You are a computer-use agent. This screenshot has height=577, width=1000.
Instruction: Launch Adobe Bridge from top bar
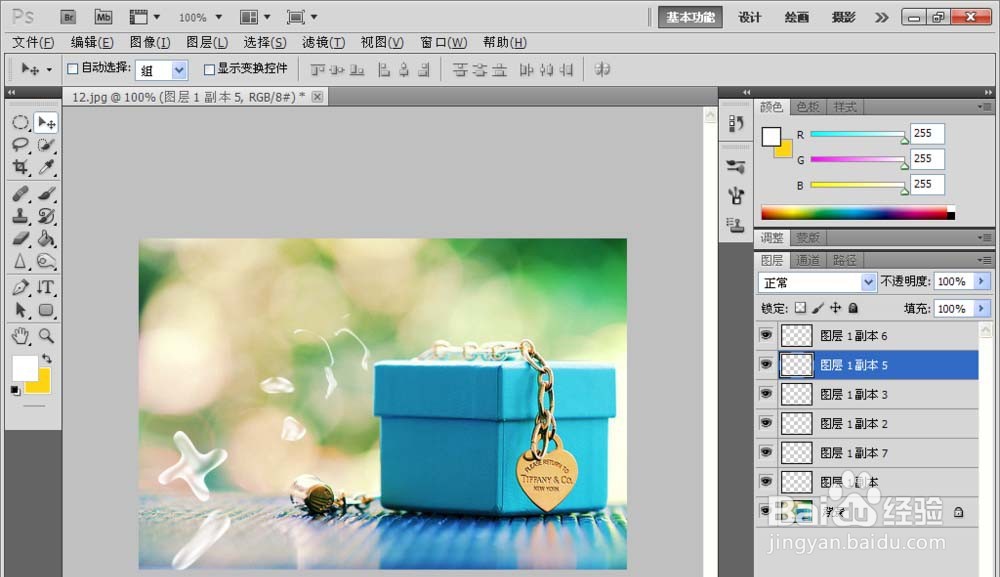(x=68, y=17)
